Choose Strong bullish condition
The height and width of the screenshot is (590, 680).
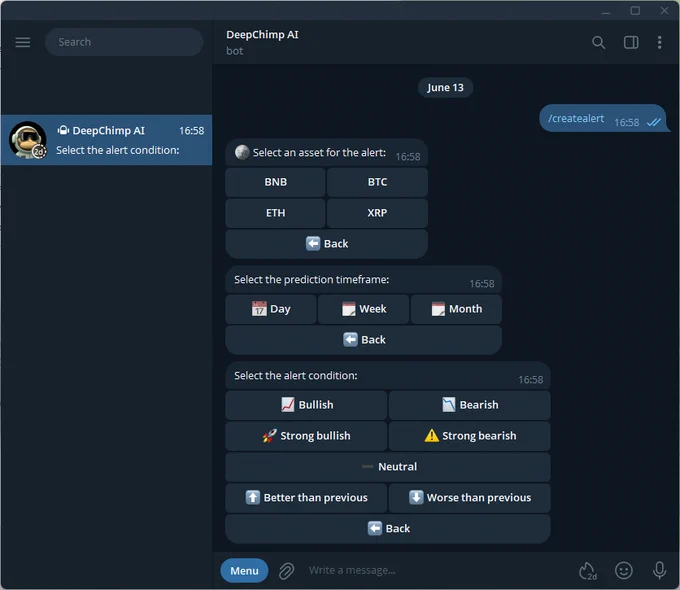tap(306, 436)
